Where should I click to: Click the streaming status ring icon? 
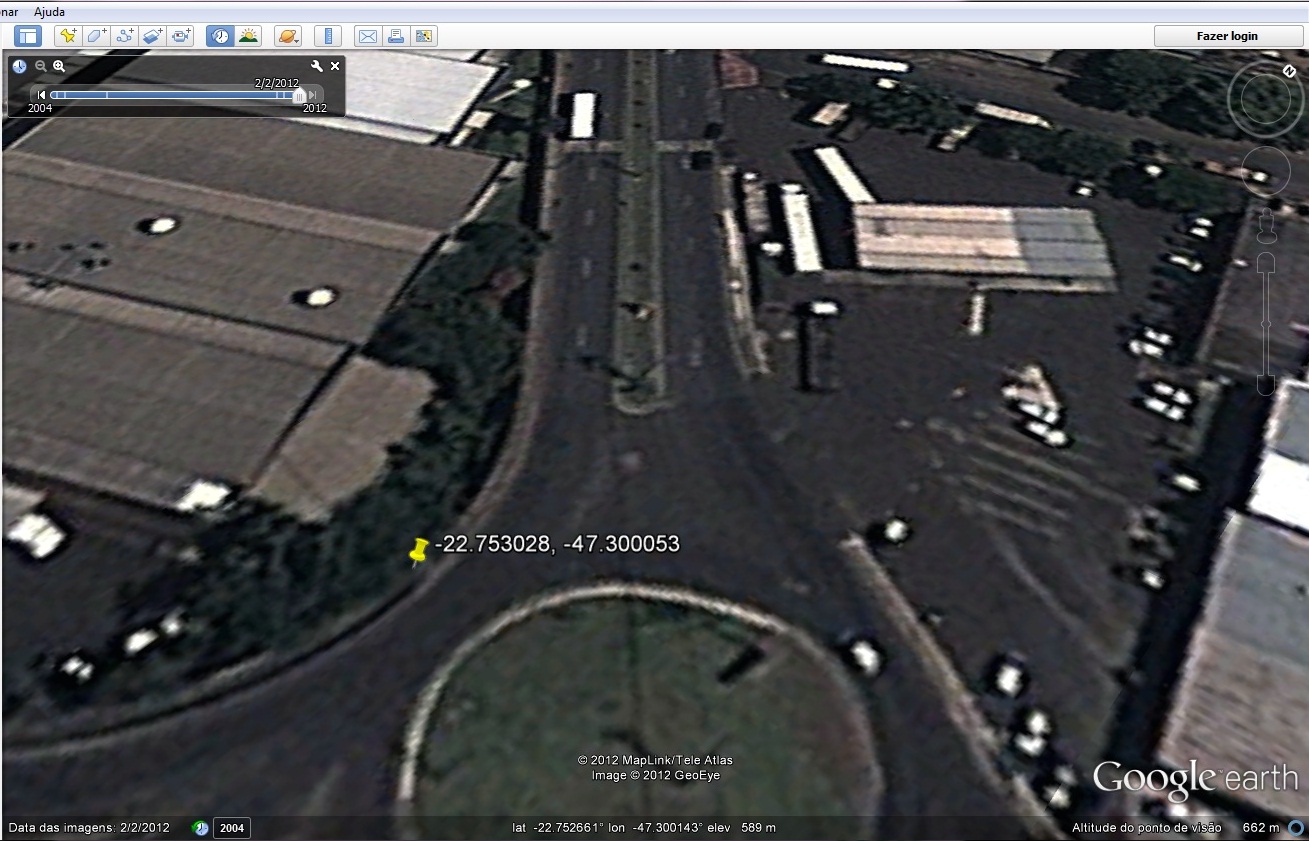(x=1296, y=828)
